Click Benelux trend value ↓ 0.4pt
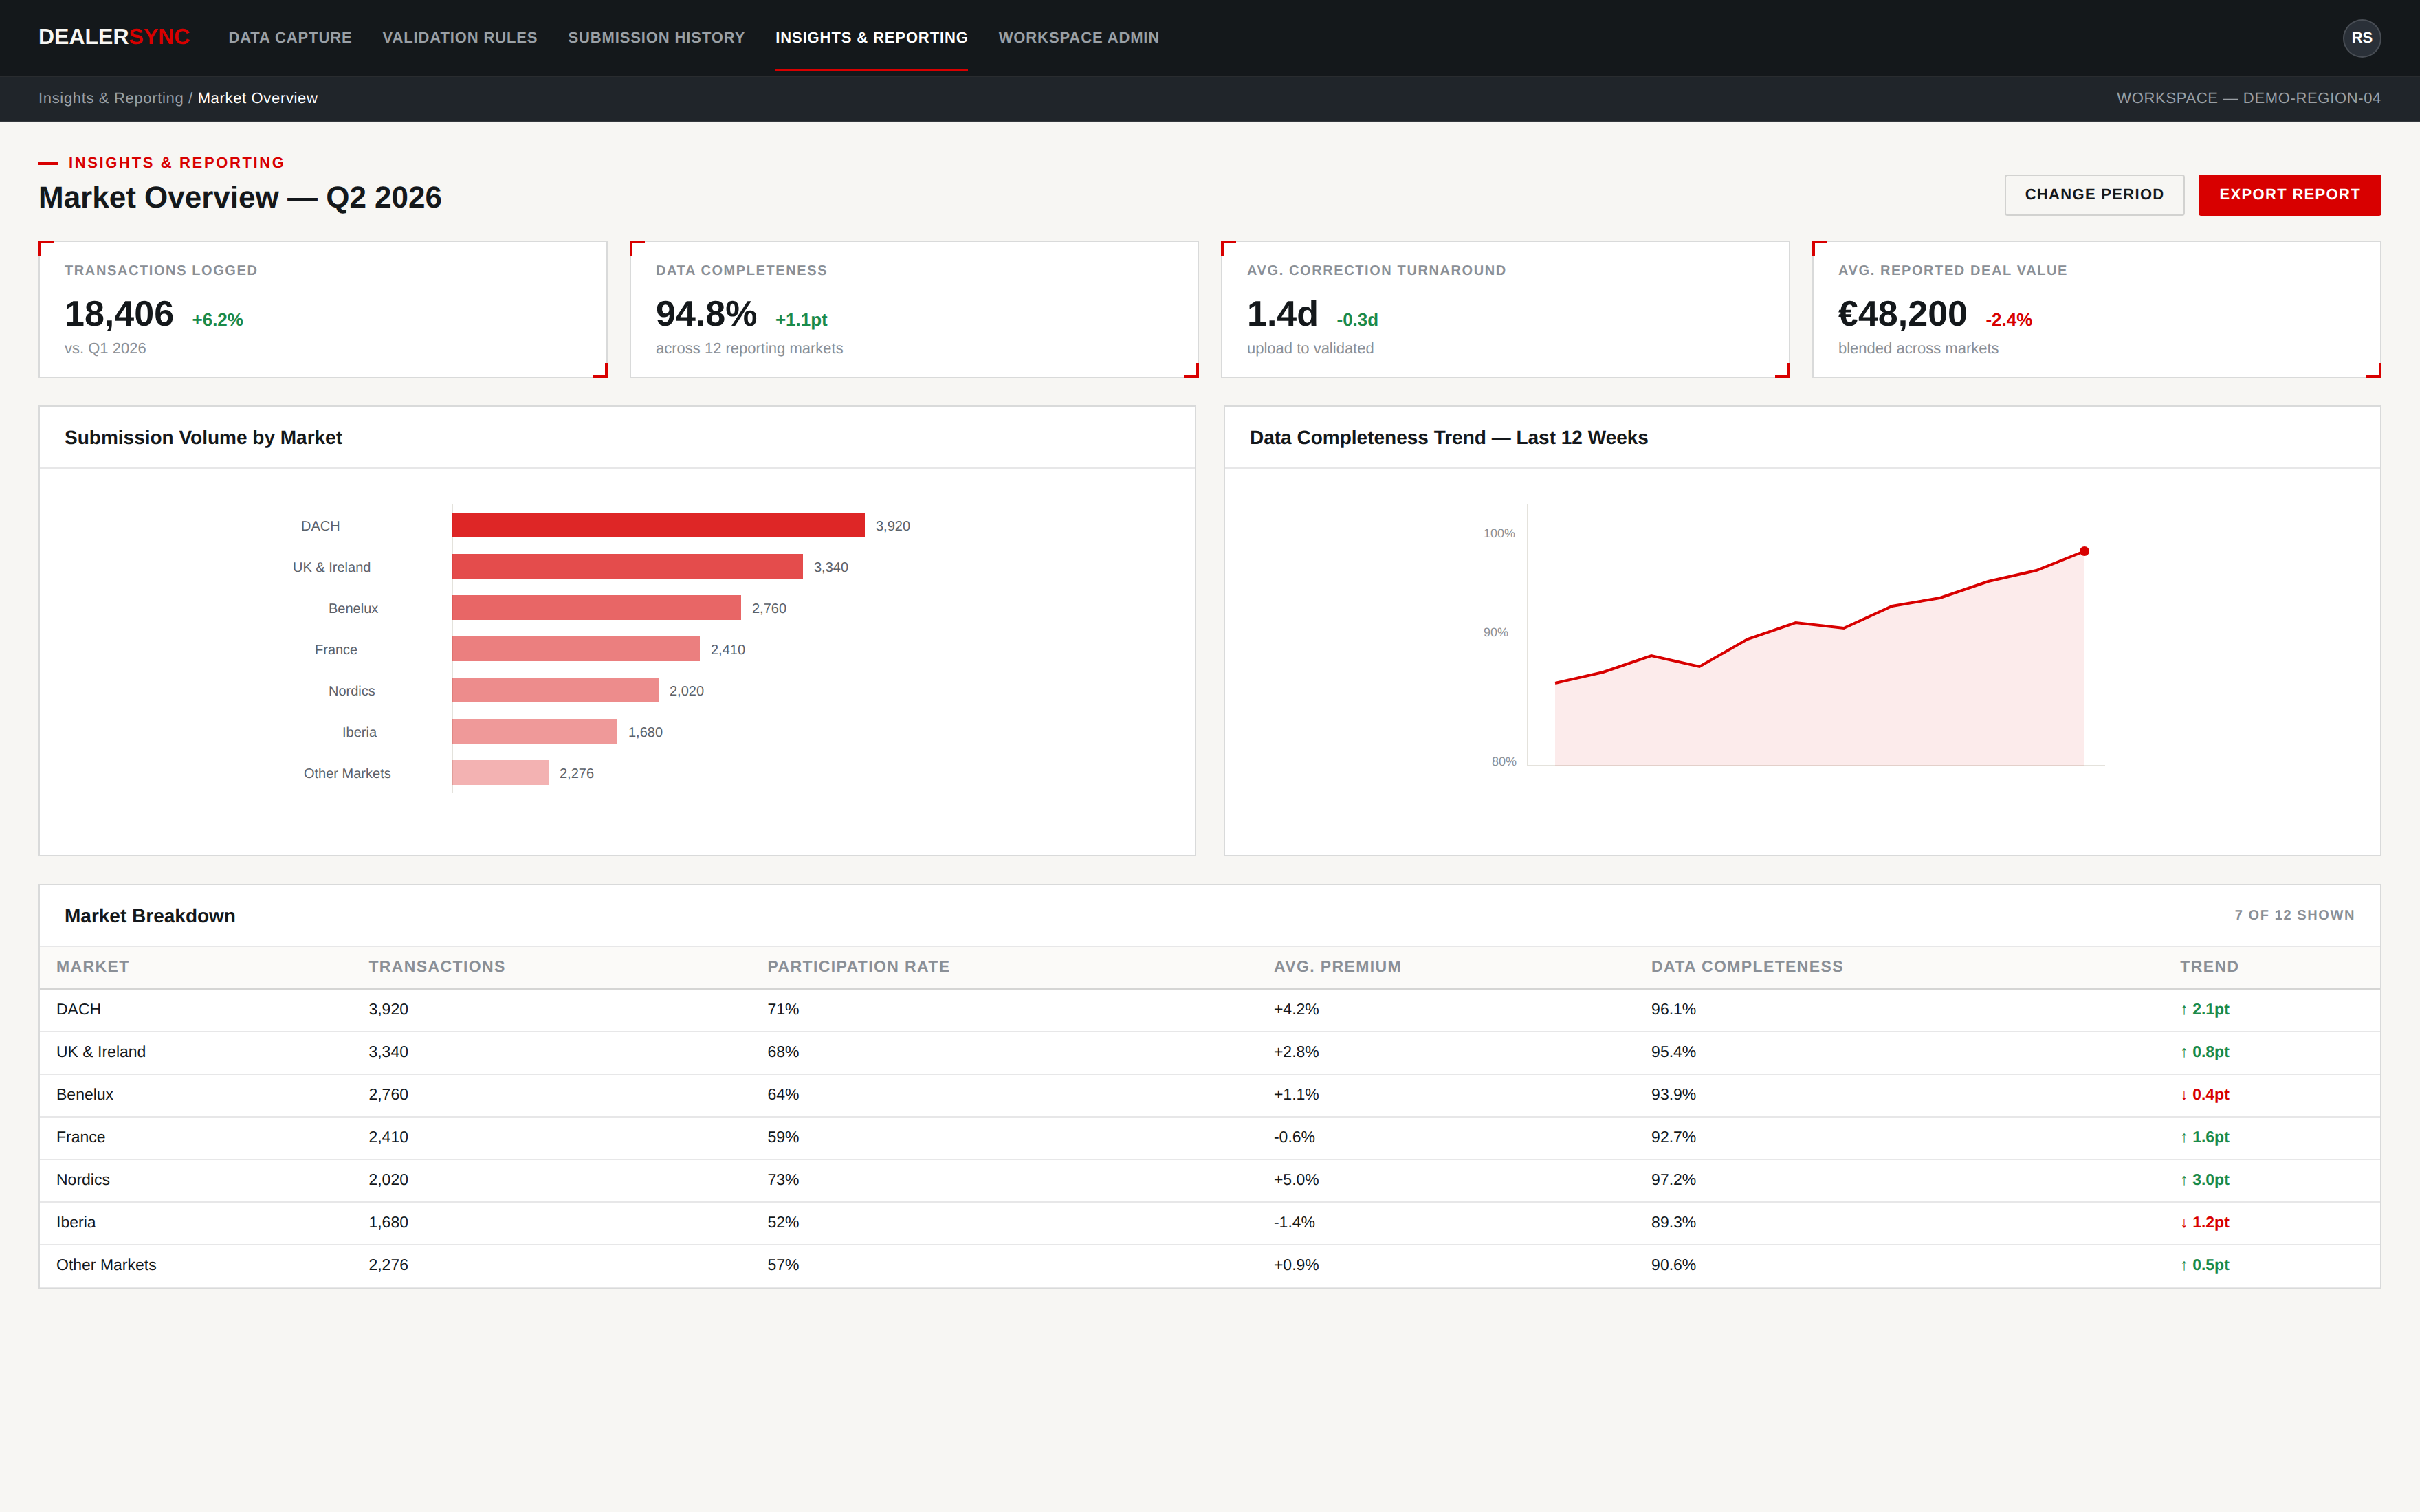Image resolution: width=2420 pixels, height=1512 pixels. [x=2204, y=1094]
